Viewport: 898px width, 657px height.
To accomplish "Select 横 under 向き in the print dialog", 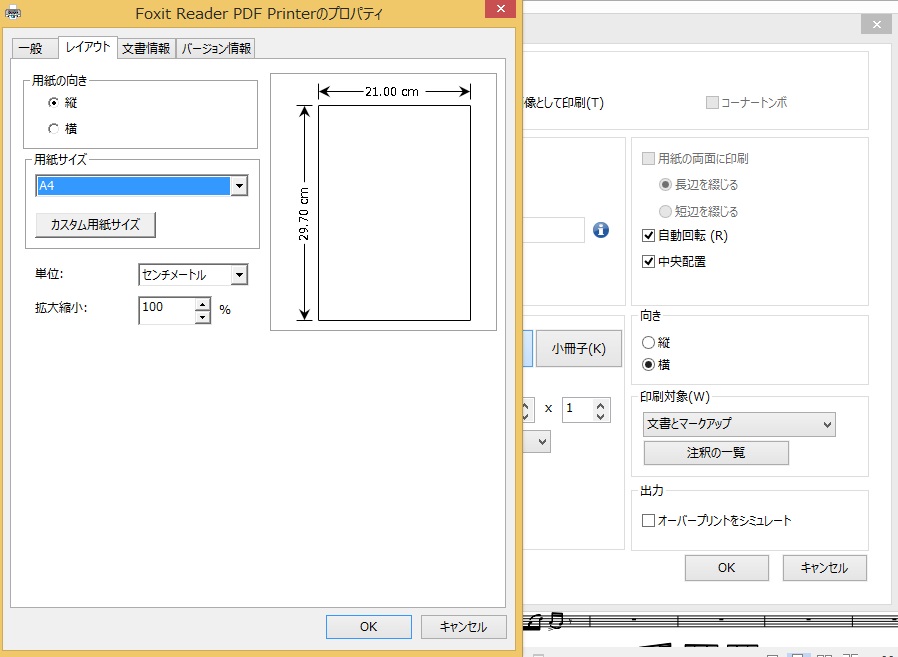I will click(x=648, y=364).
